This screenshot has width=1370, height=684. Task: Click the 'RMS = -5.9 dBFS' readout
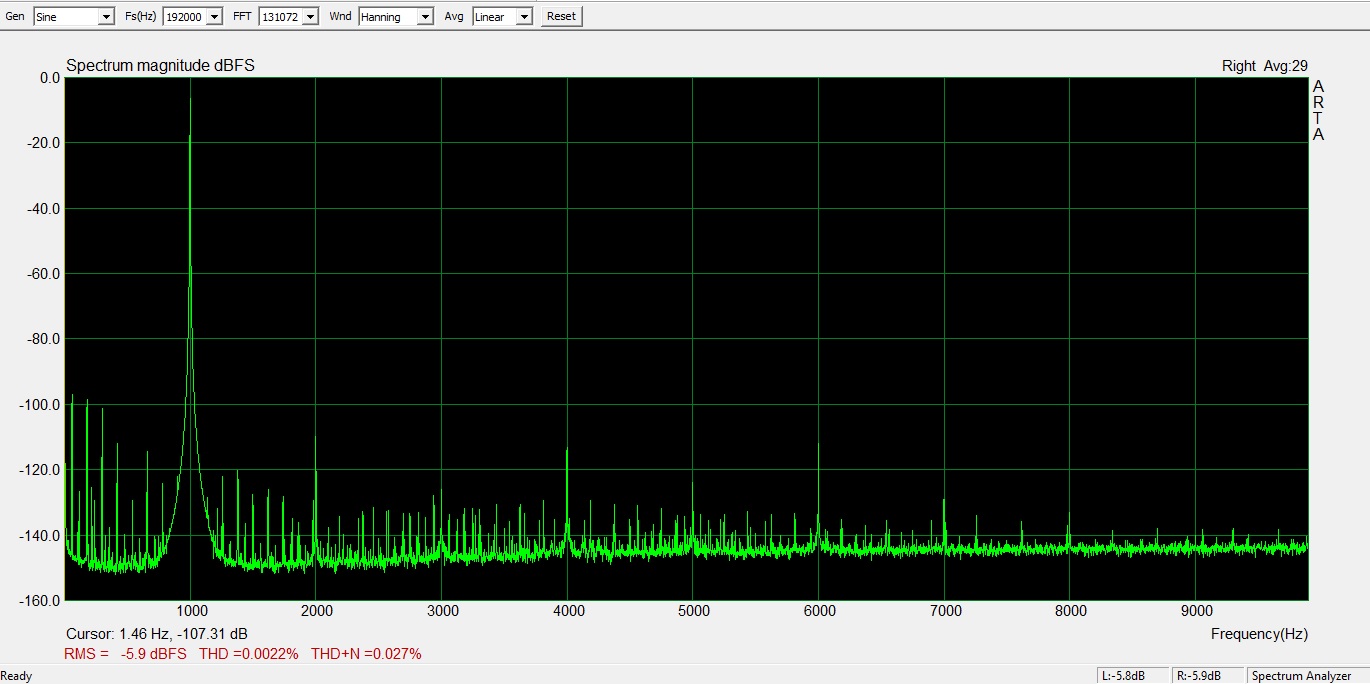tap(125, 654)
